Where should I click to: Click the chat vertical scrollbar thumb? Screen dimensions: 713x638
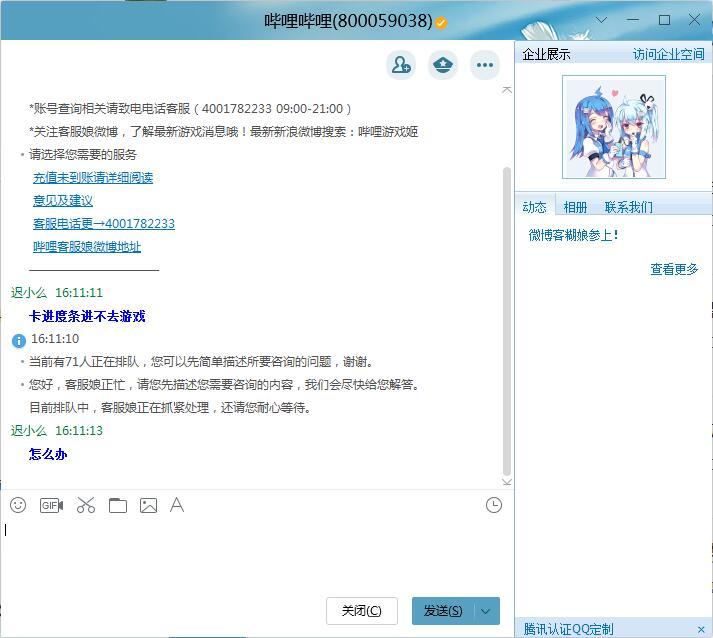point(507,322)
